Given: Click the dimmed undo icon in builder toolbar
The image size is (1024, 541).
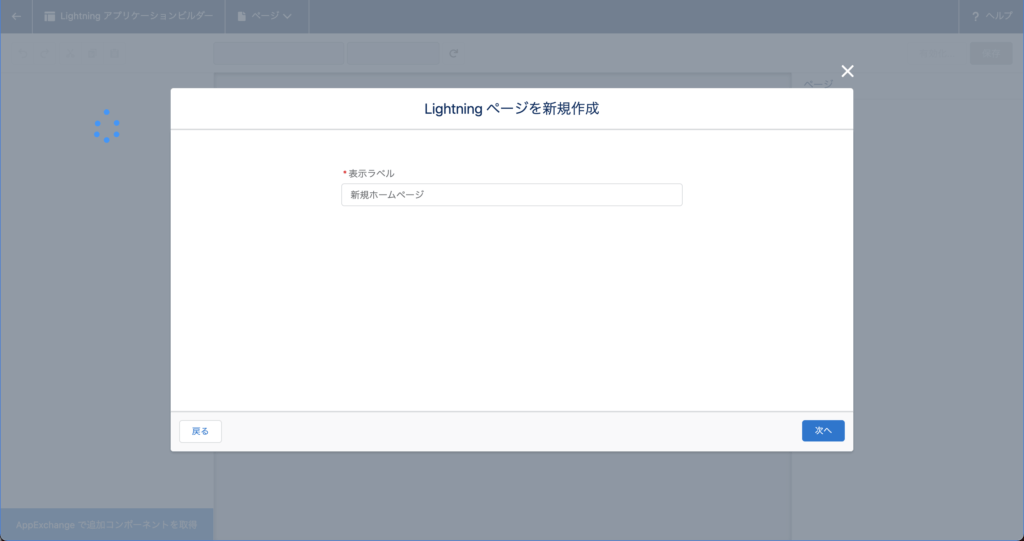Looking at the screenshot, I should (x=23, y=54).
